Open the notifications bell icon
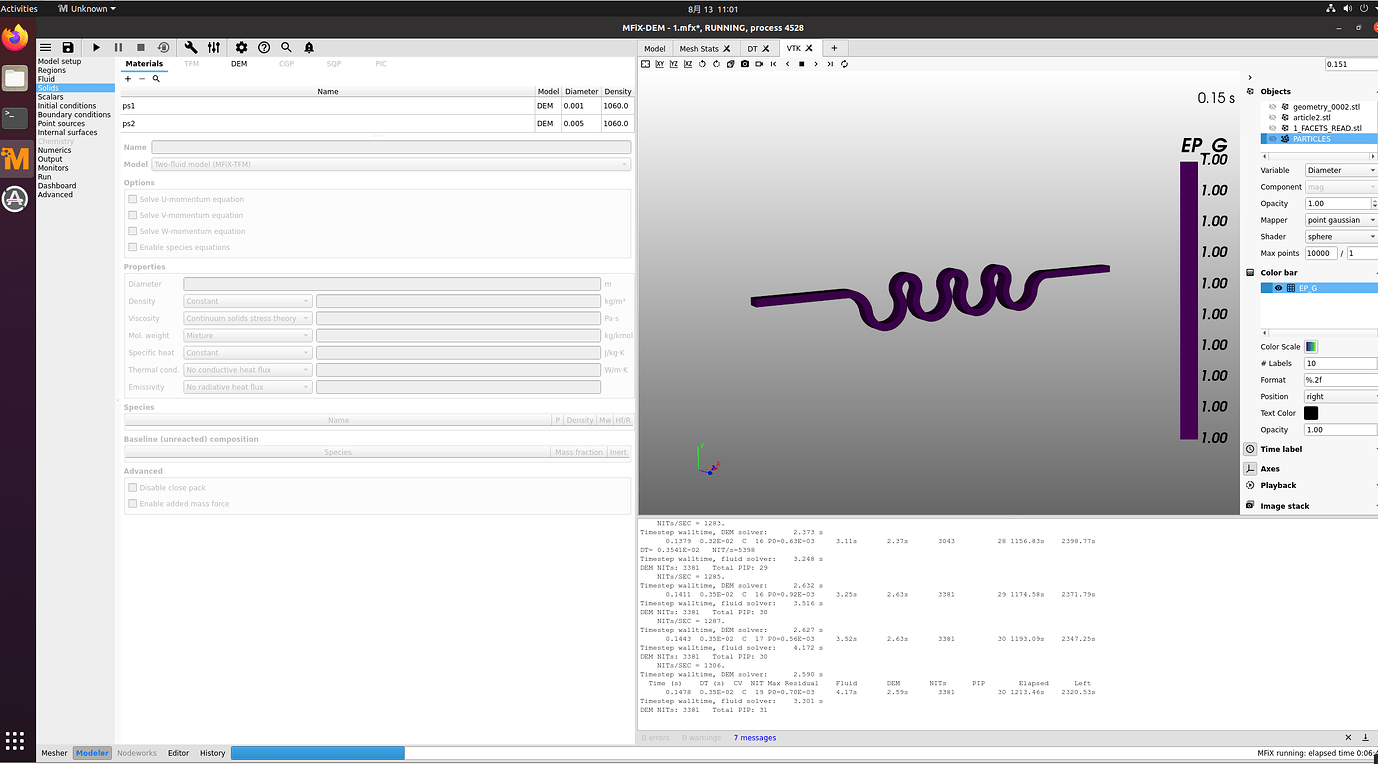 pos(309,47)
